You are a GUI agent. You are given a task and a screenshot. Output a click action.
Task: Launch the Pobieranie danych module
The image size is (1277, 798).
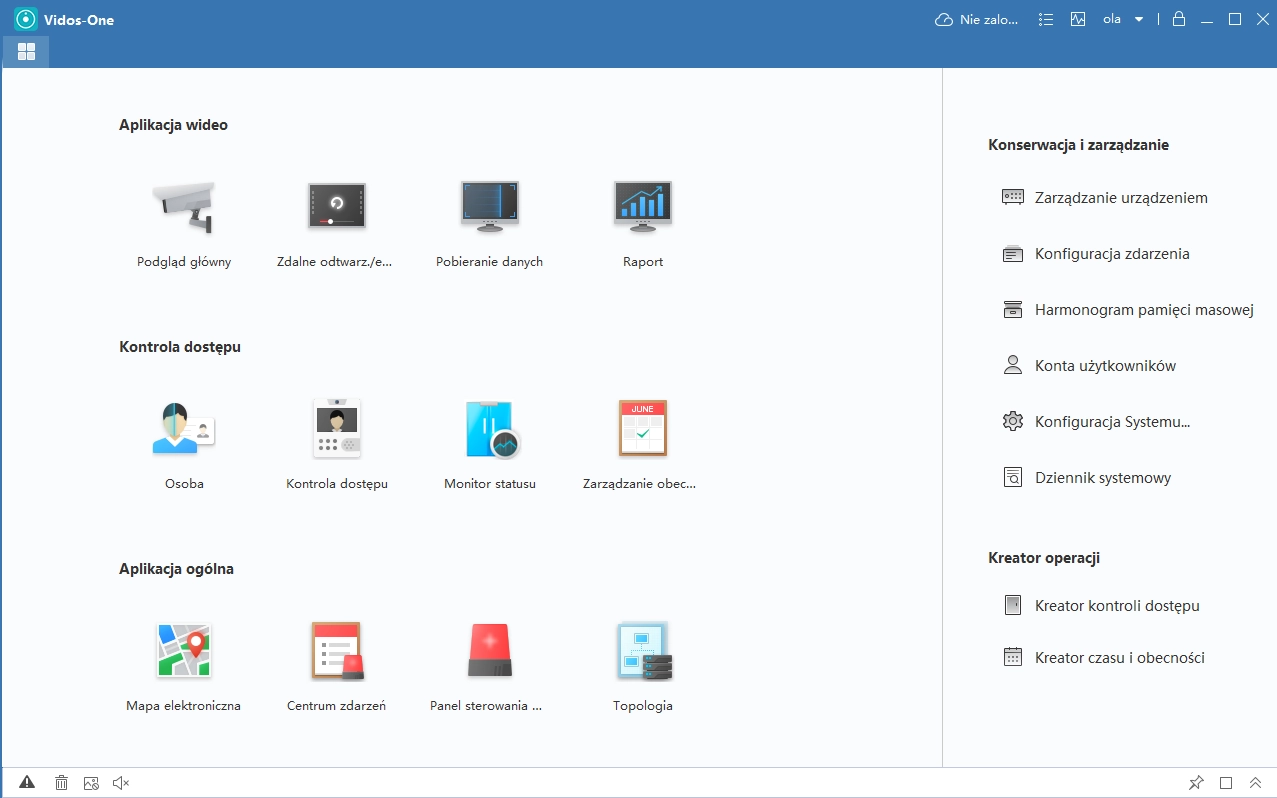pyautogui.click(x=489, y=207)
